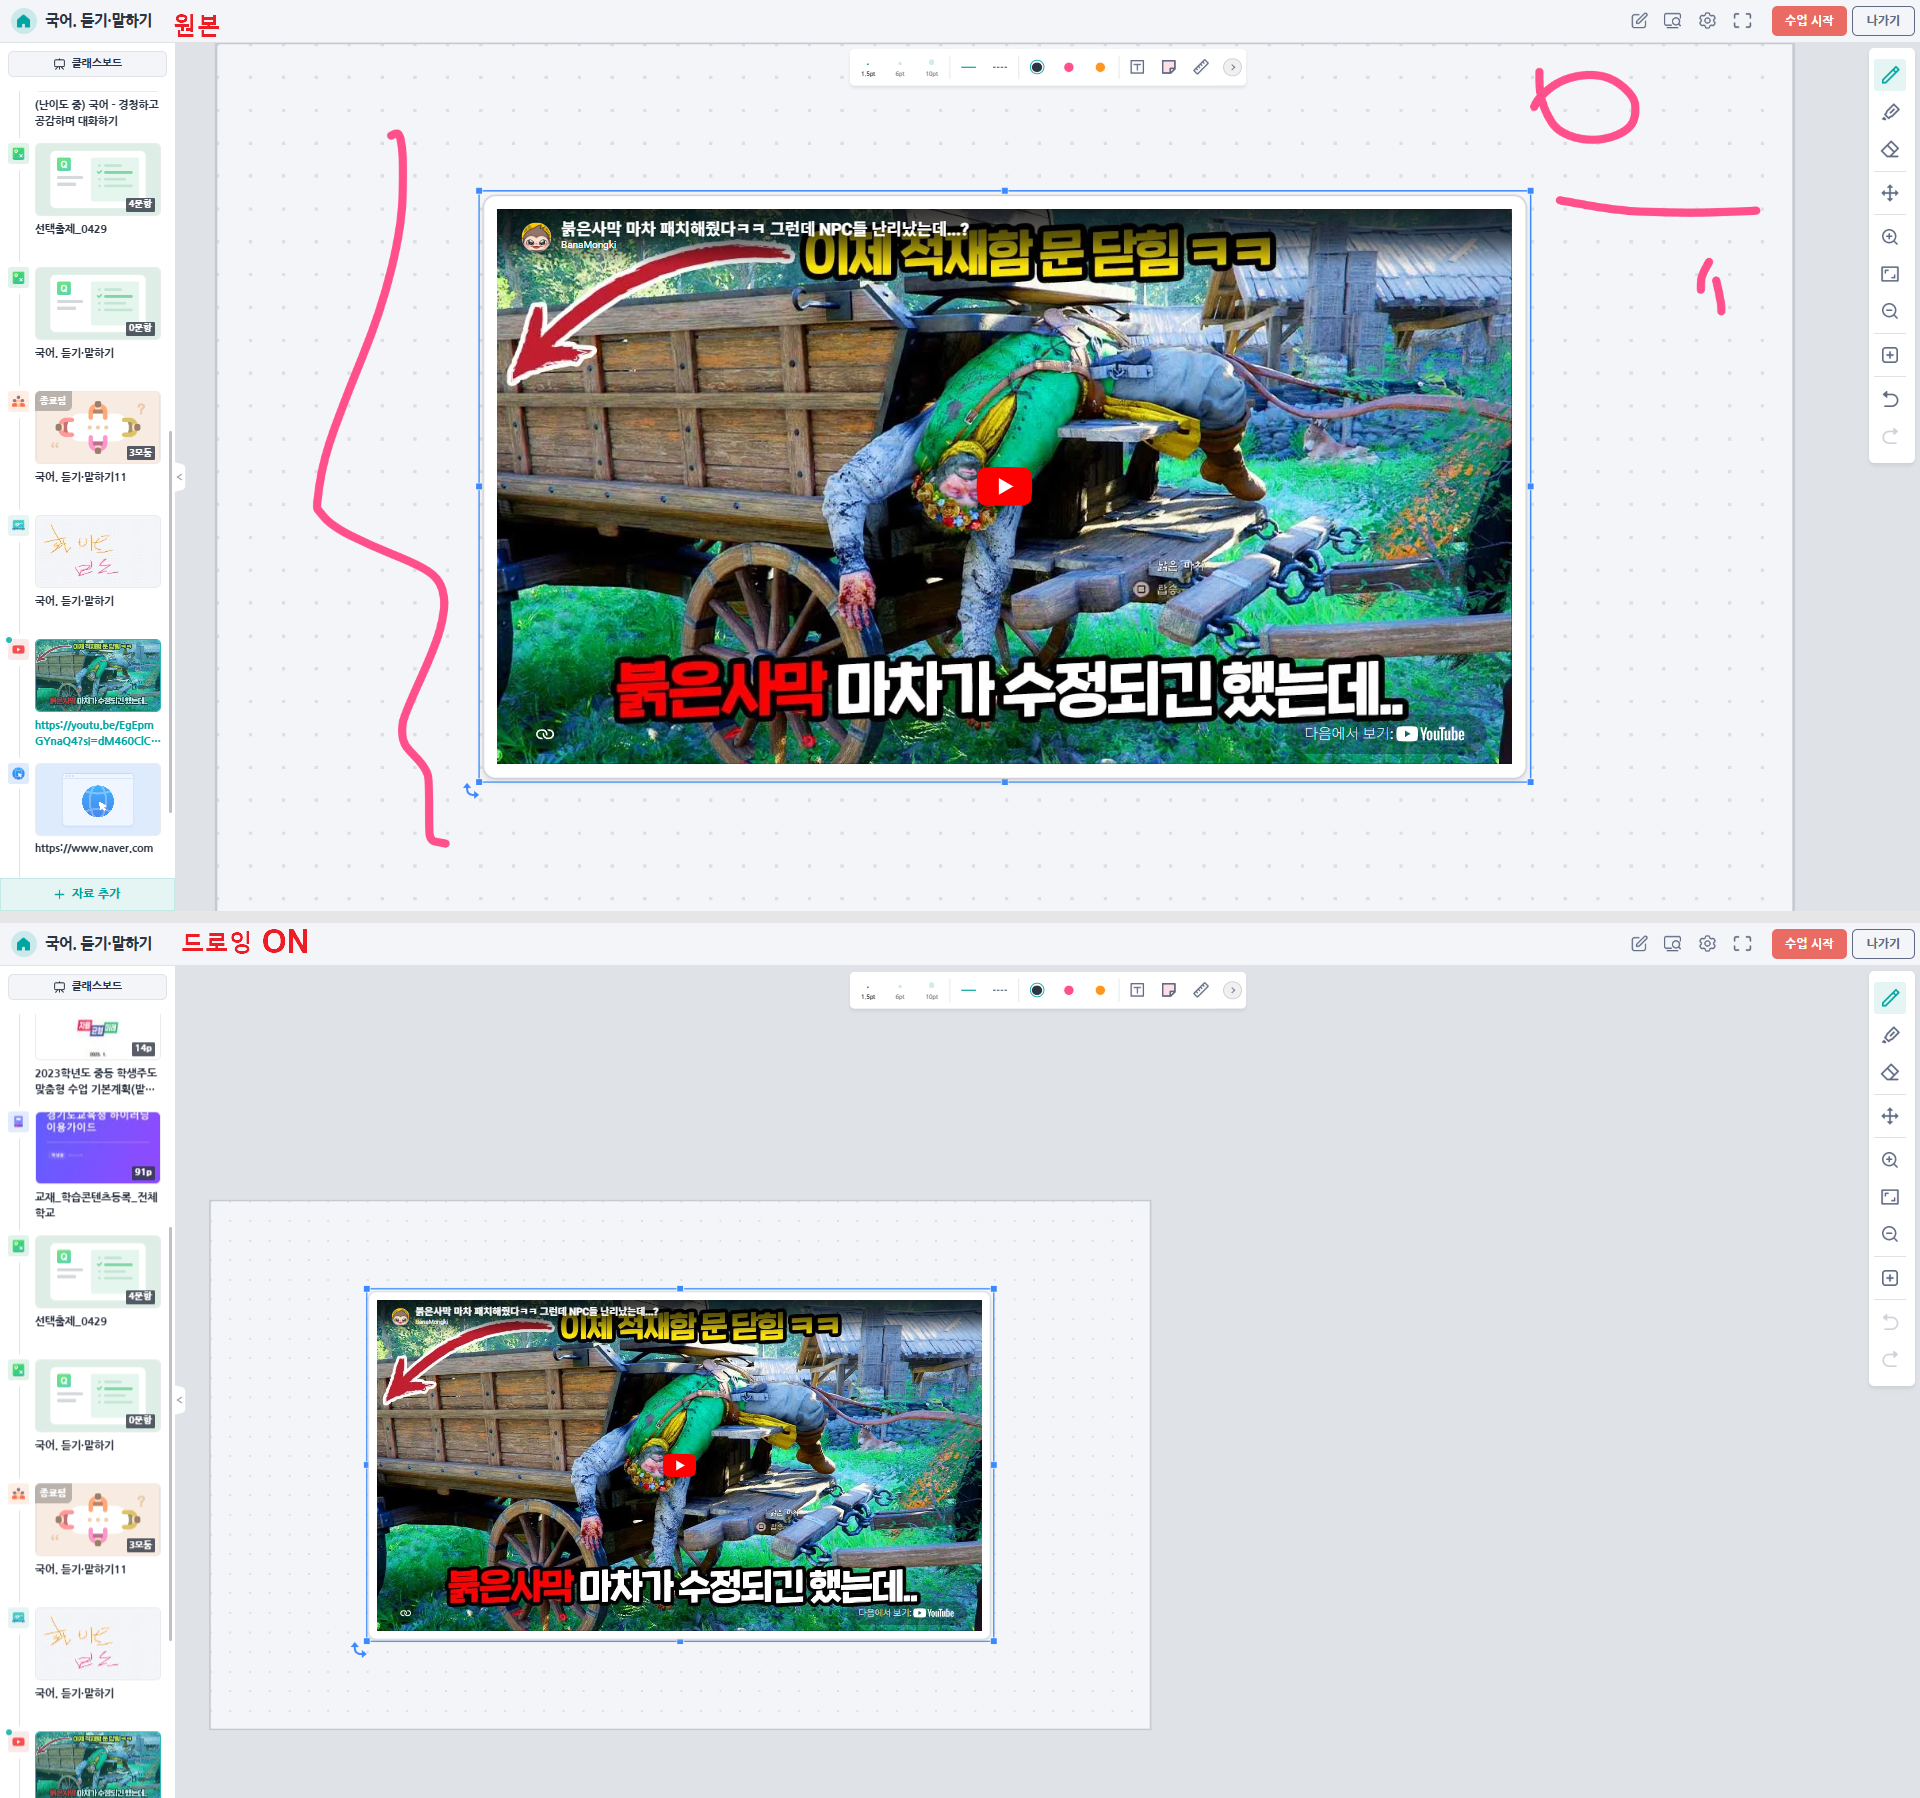Activate the move tool in the upper screenshot
Image resolution: width=1920 pixels, height=1798 pixels.
point(1890,193)
